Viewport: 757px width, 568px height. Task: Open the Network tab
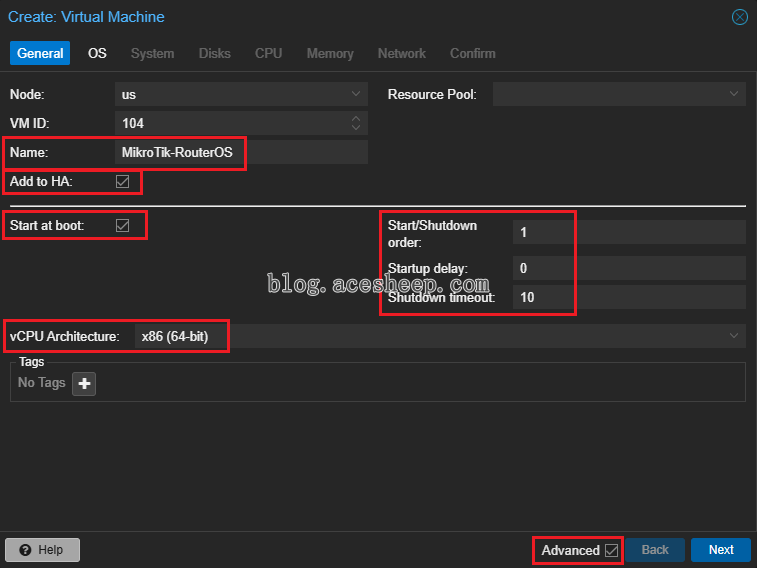[x=402, y=53]
